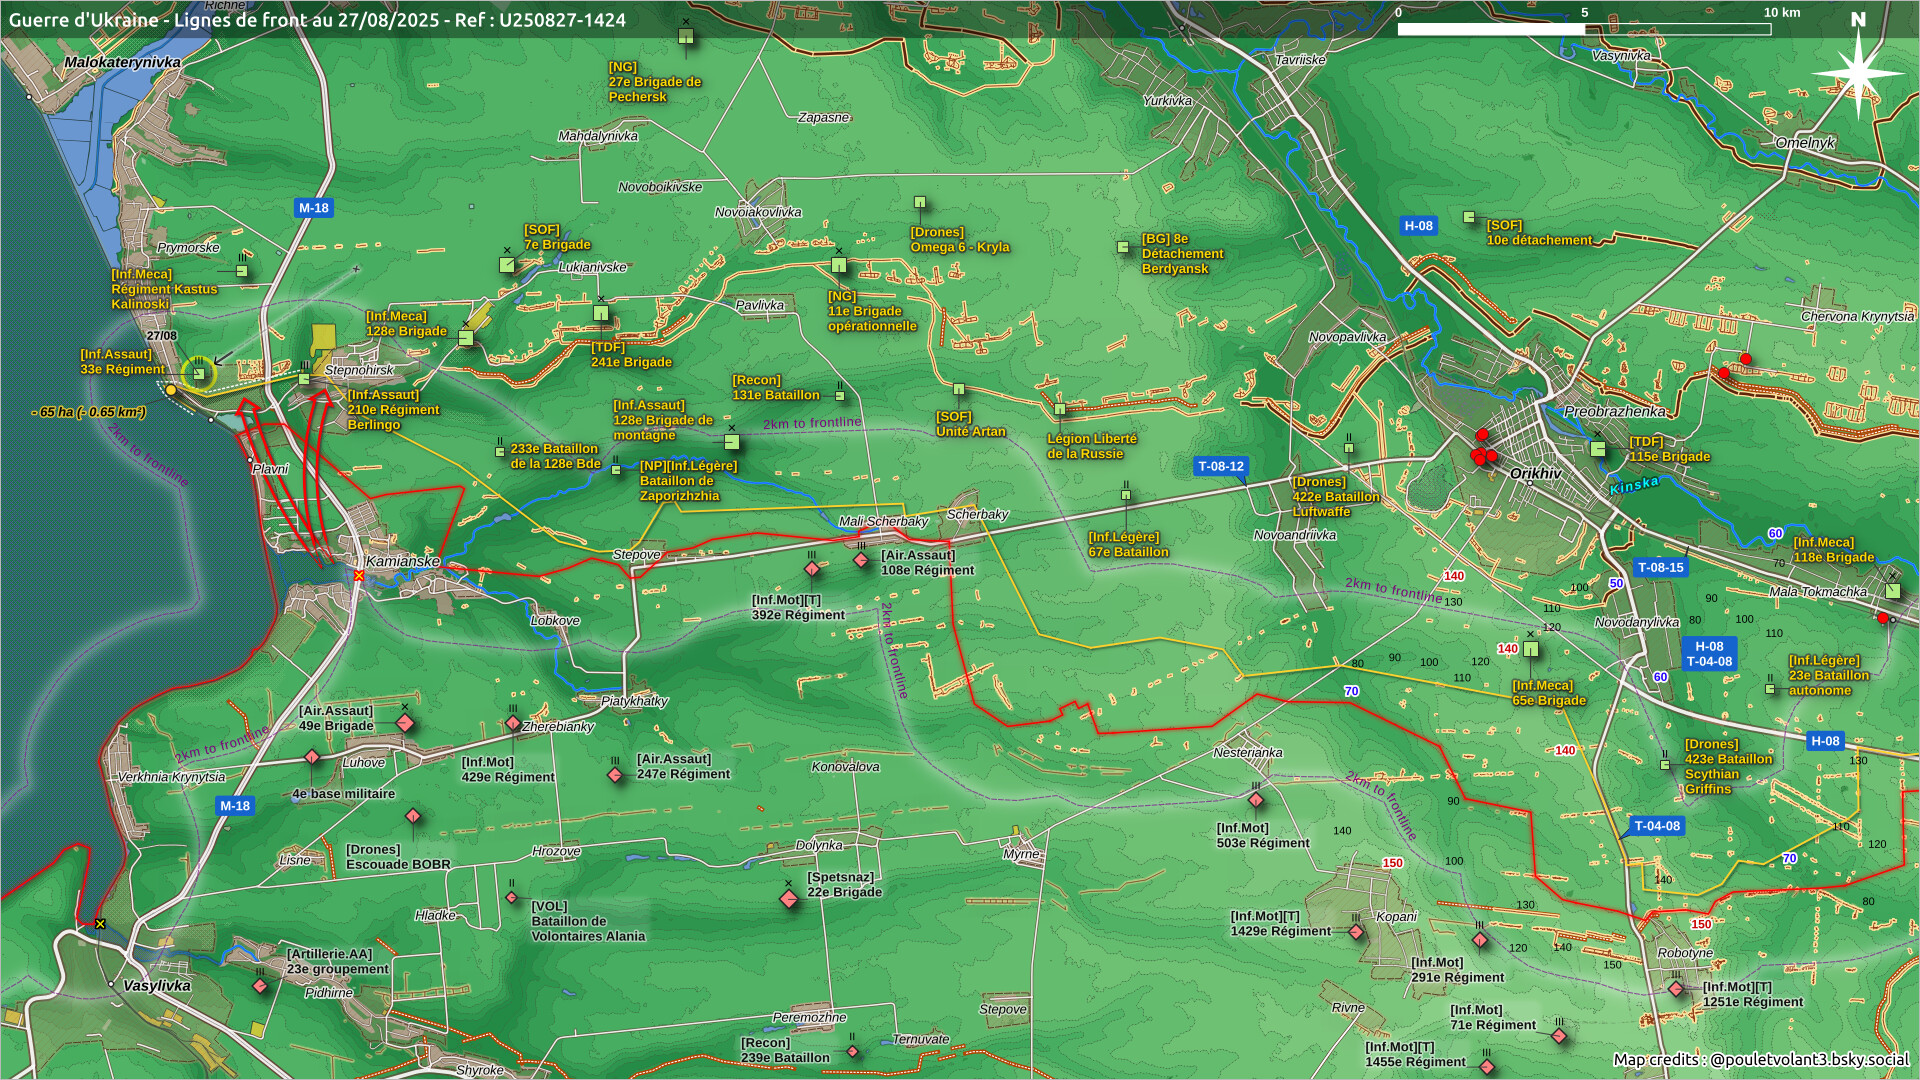Image resolution: width=1920 pixels, height=1080 pixels.
Task: Click the red 503e Régiment diamond marker
Action: point(1256,800)
